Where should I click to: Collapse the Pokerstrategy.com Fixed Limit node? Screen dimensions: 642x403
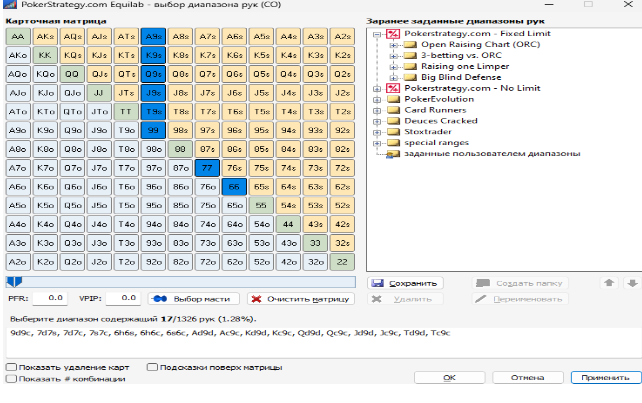click(x=377, y=34)
